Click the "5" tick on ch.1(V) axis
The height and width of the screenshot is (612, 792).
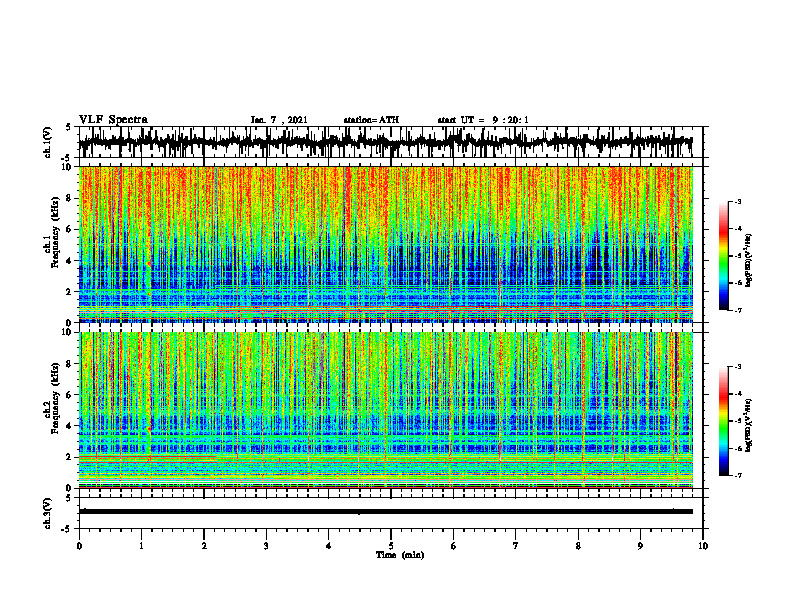click(68, 128)
